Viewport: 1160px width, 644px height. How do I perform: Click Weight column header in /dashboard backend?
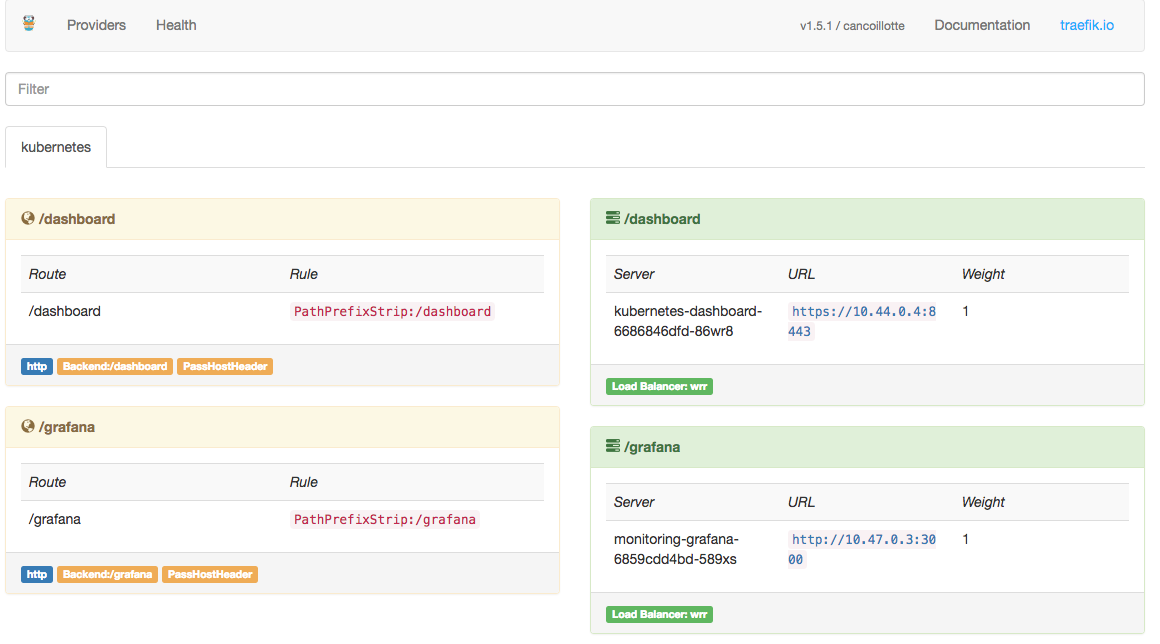tap(983, 274)
